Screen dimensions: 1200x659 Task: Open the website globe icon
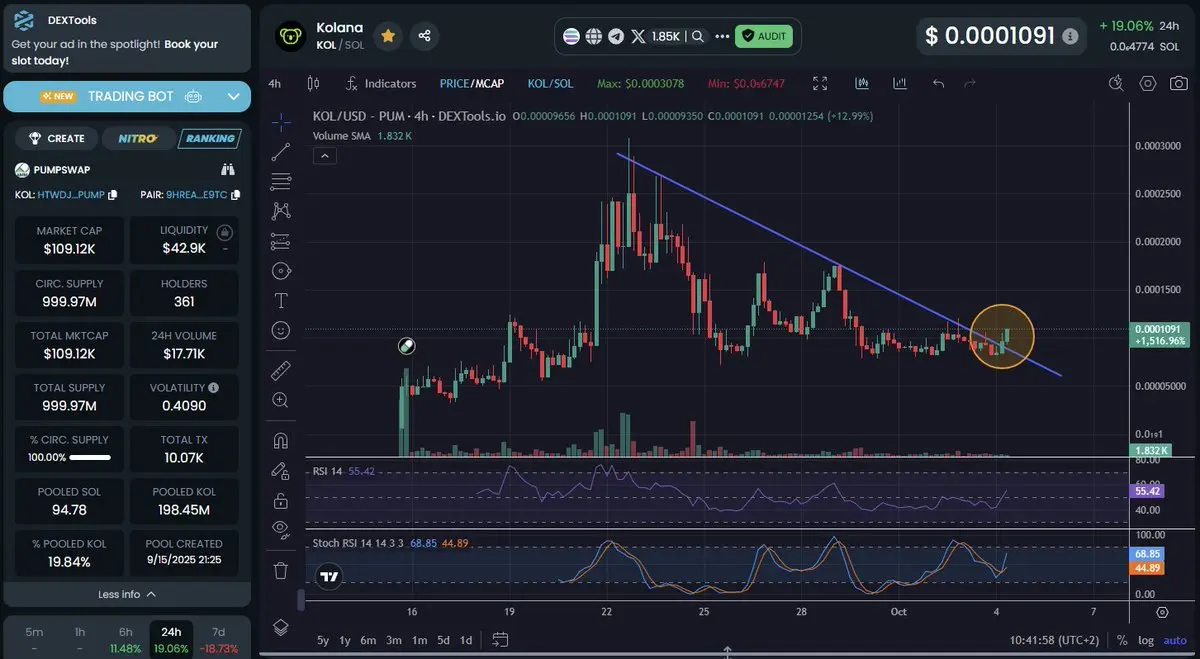pyautogui.click(x=593, y=36)
